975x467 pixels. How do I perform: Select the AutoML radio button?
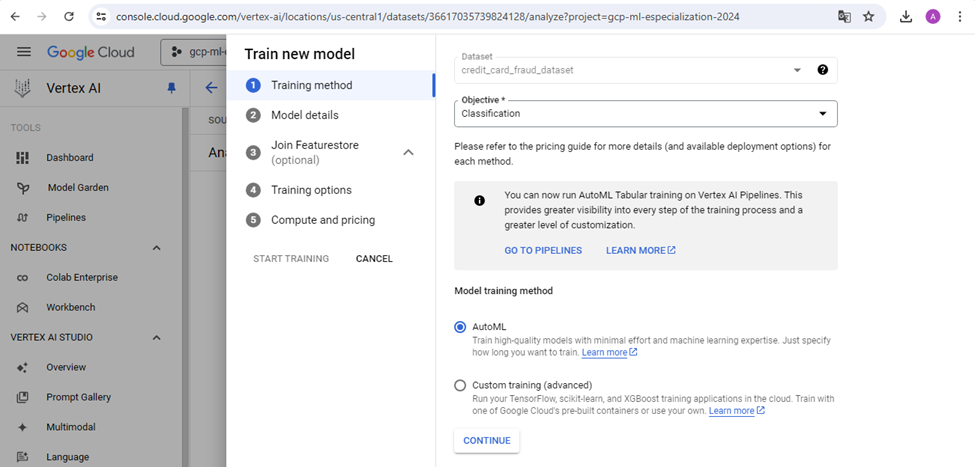(460, 327)
